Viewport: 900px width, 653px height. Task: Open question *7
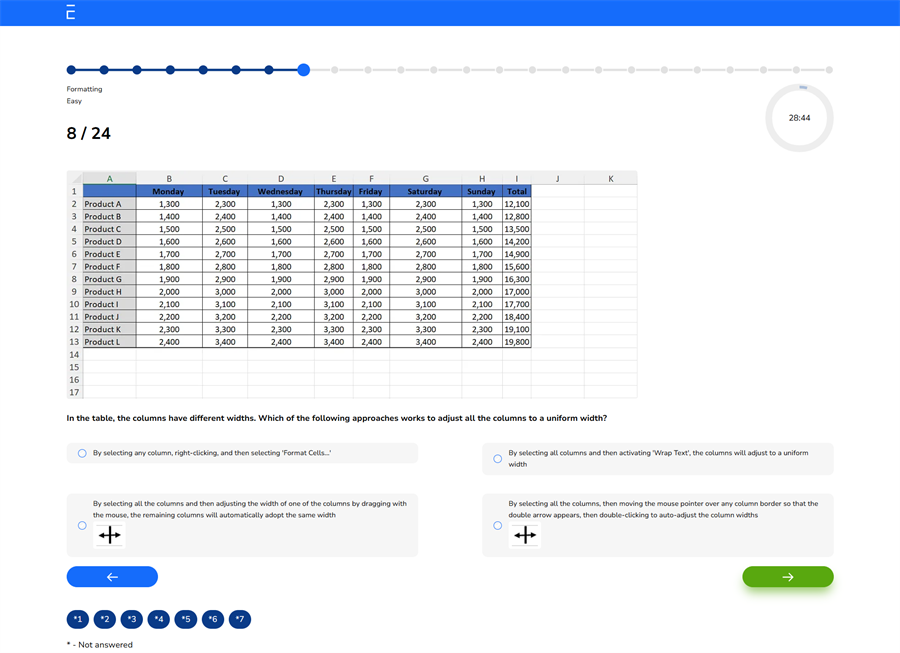[x=239, y=619]
